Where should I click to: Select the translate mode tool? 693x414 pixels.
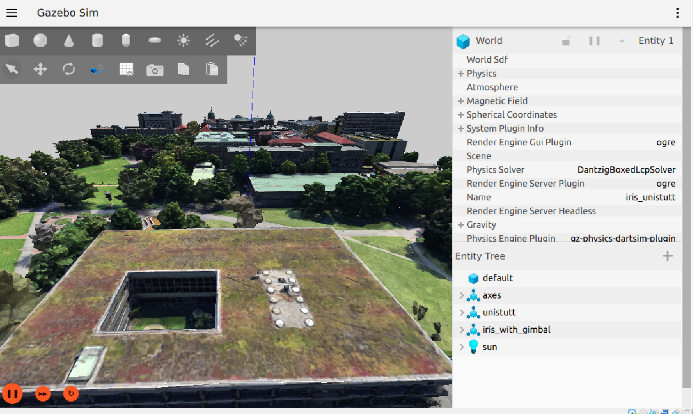click(x=40, y=69)
